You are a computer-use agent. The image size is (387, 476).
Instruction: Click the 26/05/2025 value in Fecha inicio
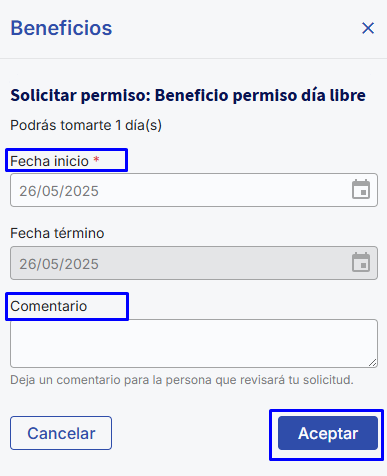click(x=59, y=191)
